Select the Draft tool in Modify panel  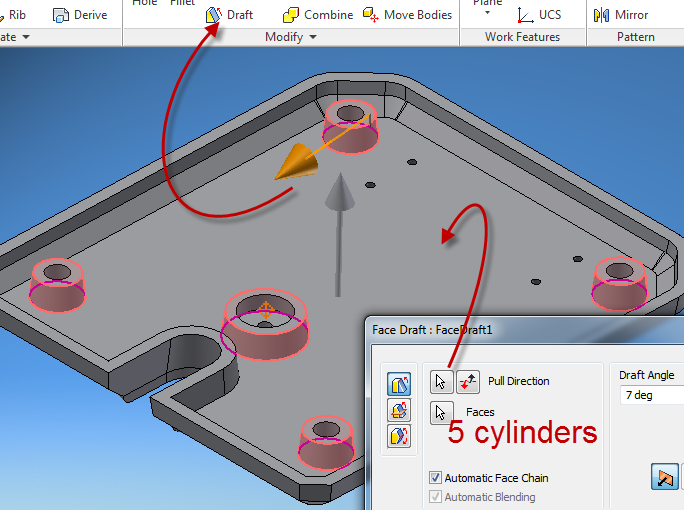point(229,15)
